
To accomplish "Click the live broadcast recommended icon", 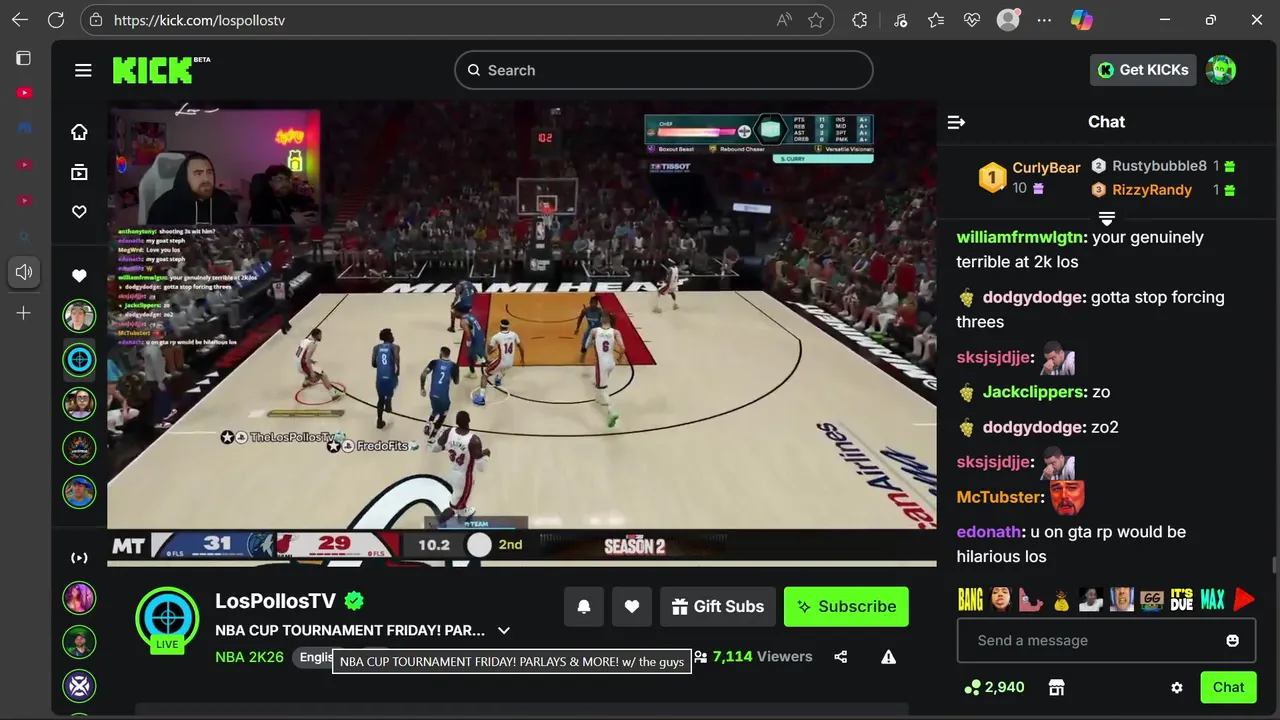I will click(x=79, y=558).
